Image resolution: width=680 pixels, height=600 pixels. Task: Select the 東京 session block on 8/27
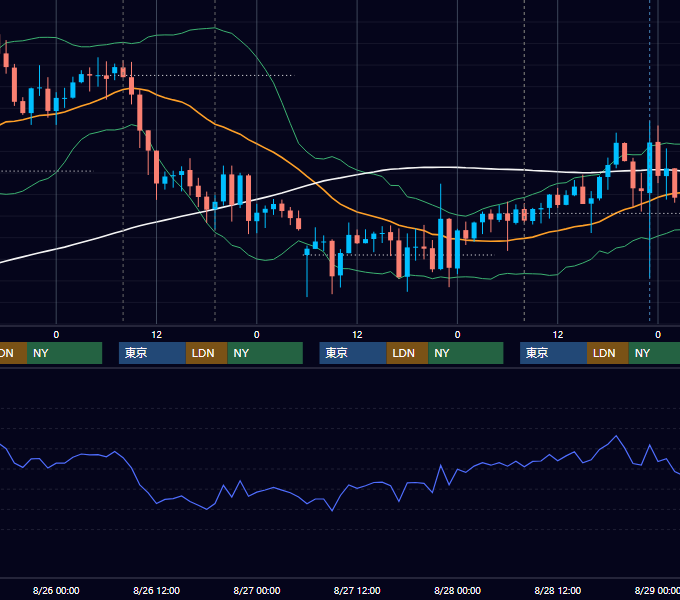click(x=353, y=353)
